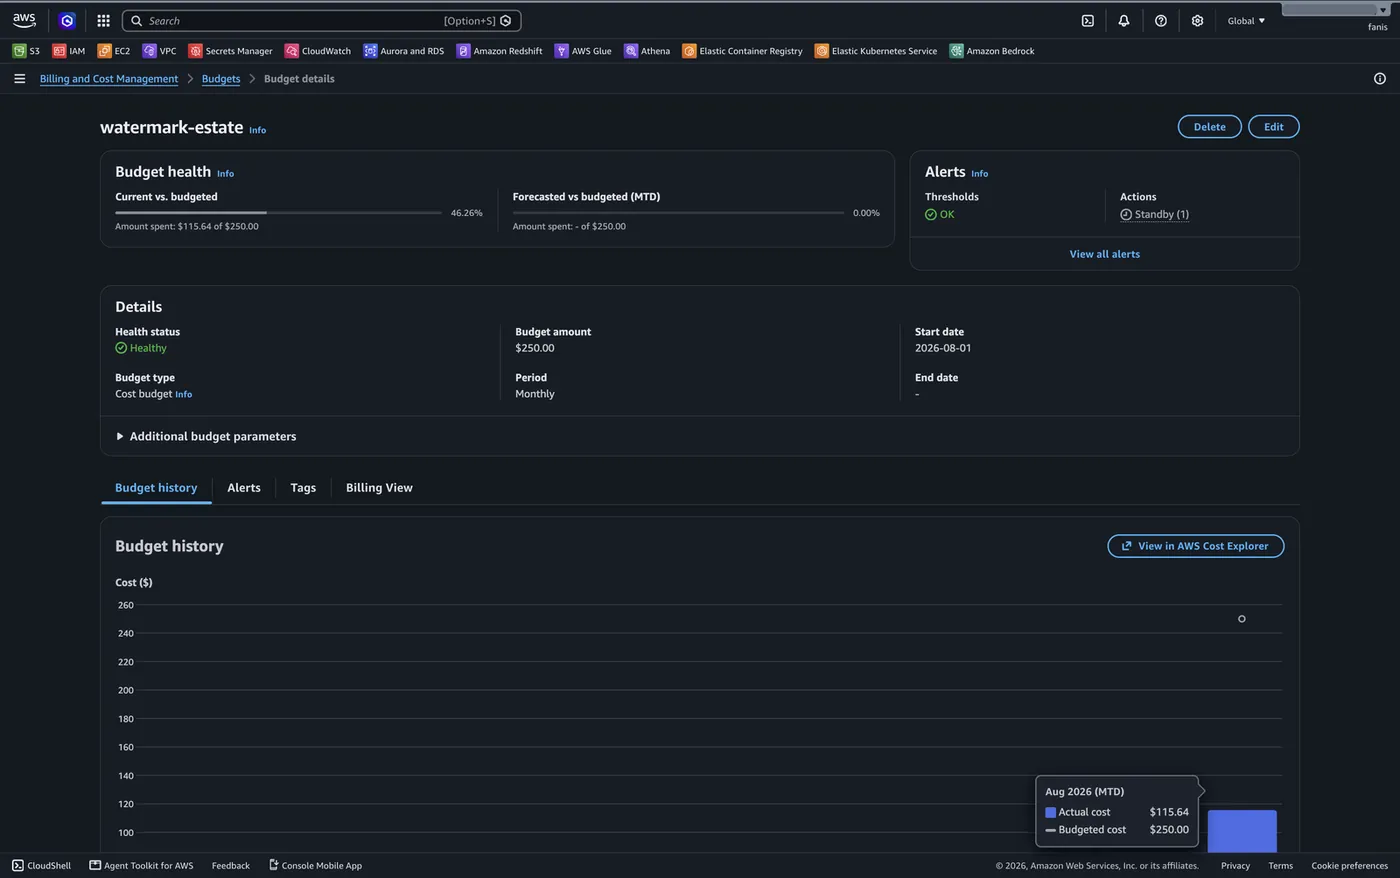The width and height of the screenshot is (1400, 878).
Task: Open Info link beside Alerts heading
Action: click(980, 174)
